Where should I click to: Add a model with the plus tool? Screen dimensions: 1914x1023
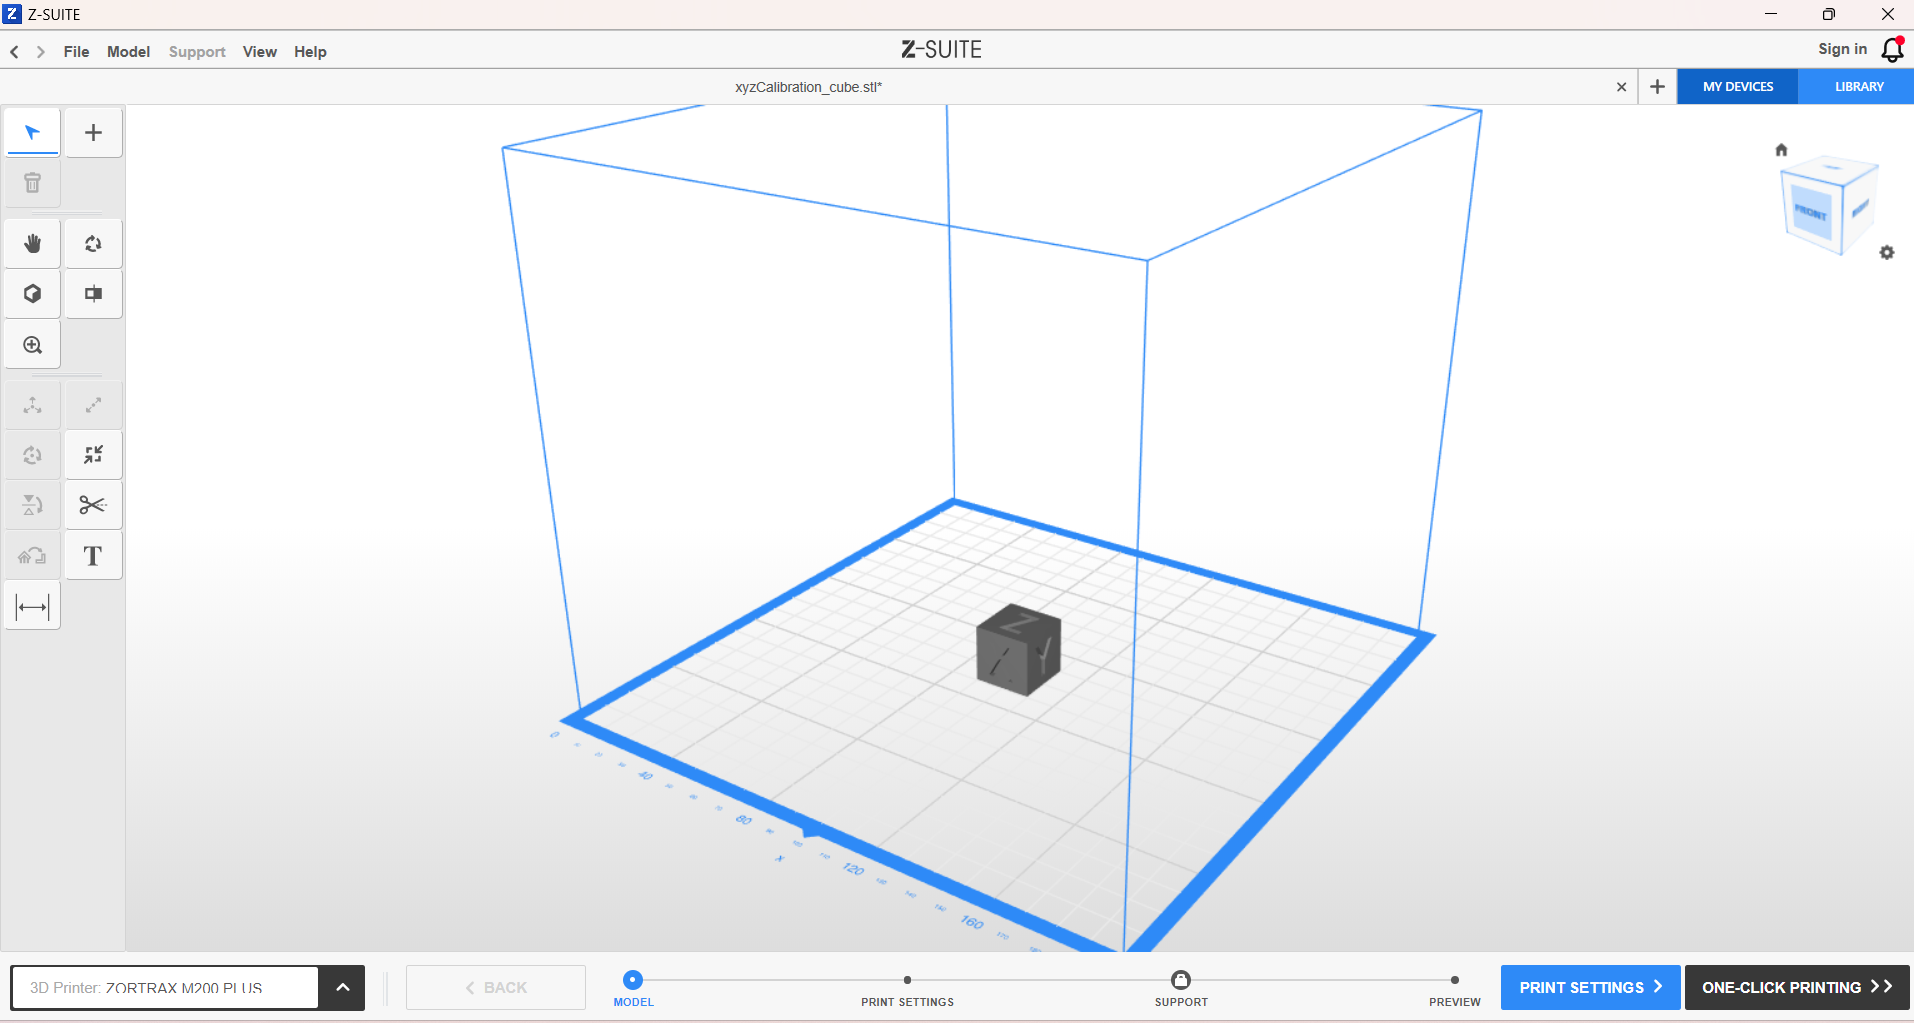coord(93,133)
